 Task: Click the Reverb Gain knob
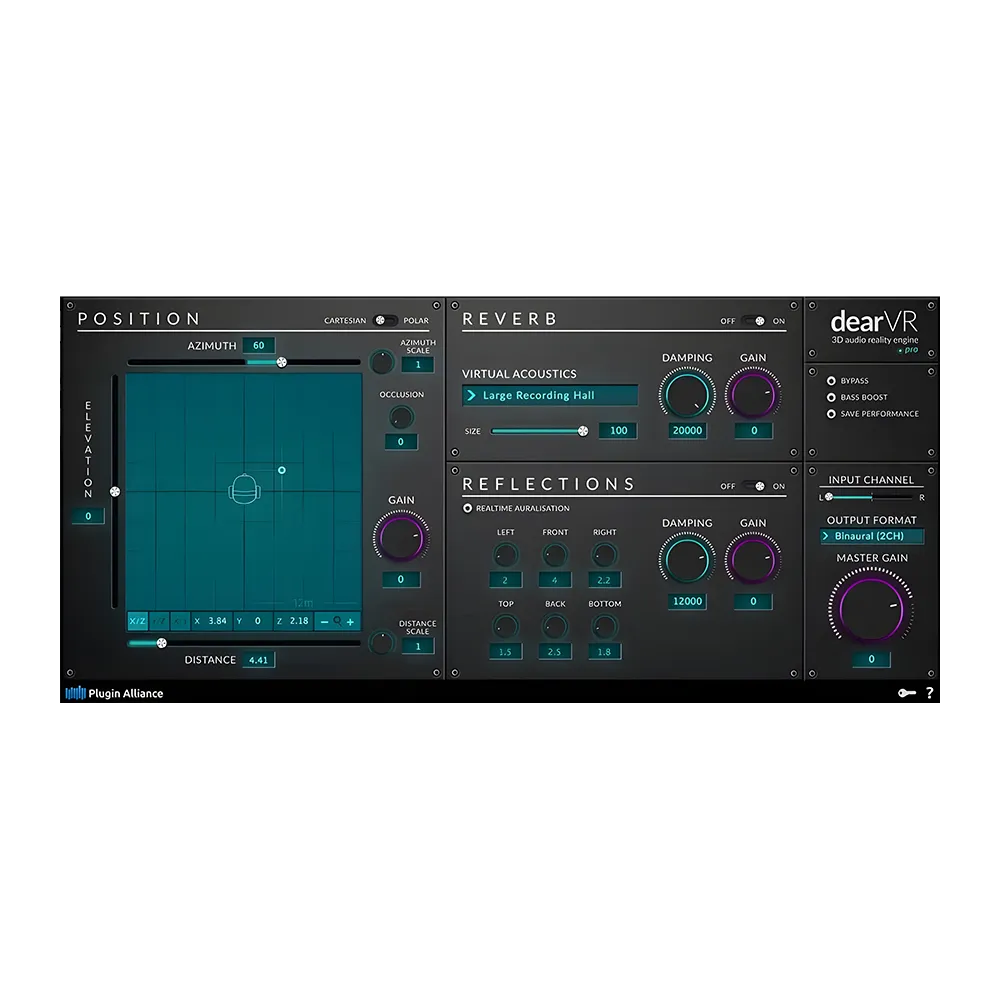753,393
